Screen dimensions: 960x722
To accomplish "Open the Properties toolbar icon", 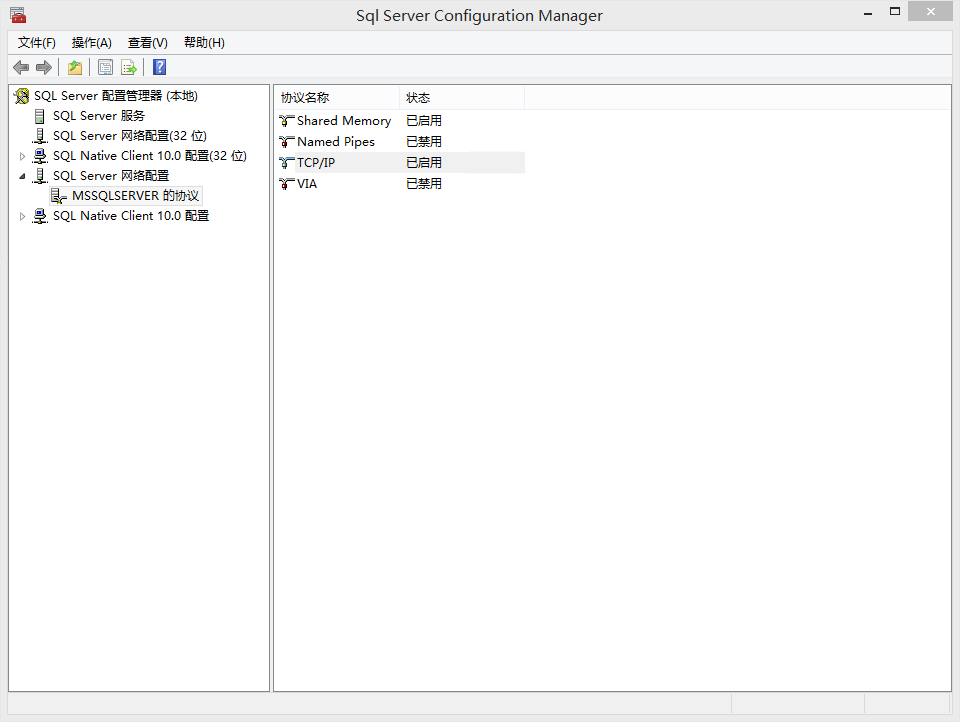I will click(x=105, y=67).
